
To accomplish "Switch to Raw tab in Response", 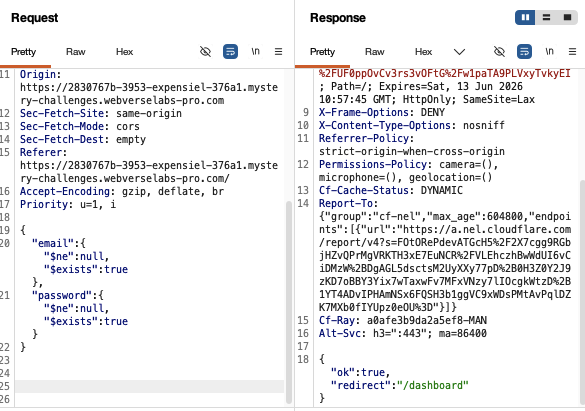I will [375, 52].
